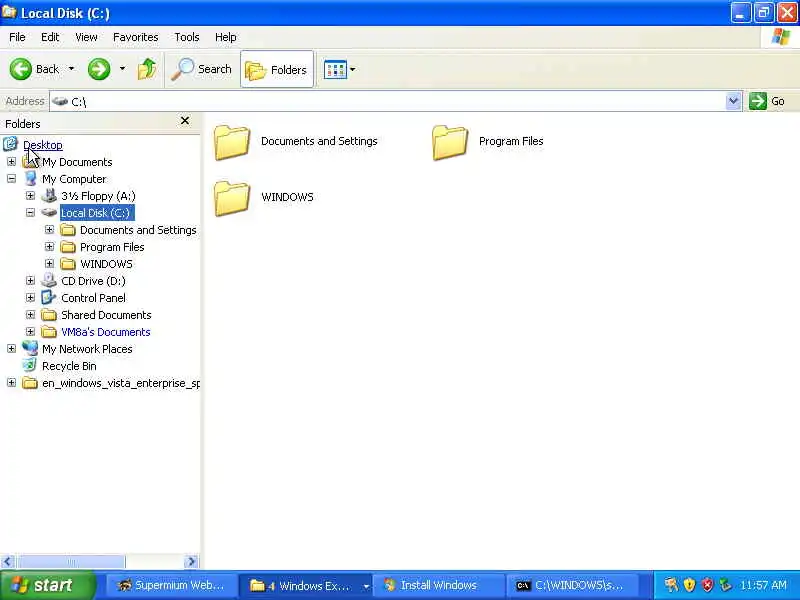Select Local Disk (C:) in the tree
The image size is (800, 600).
tap(97, 213)
